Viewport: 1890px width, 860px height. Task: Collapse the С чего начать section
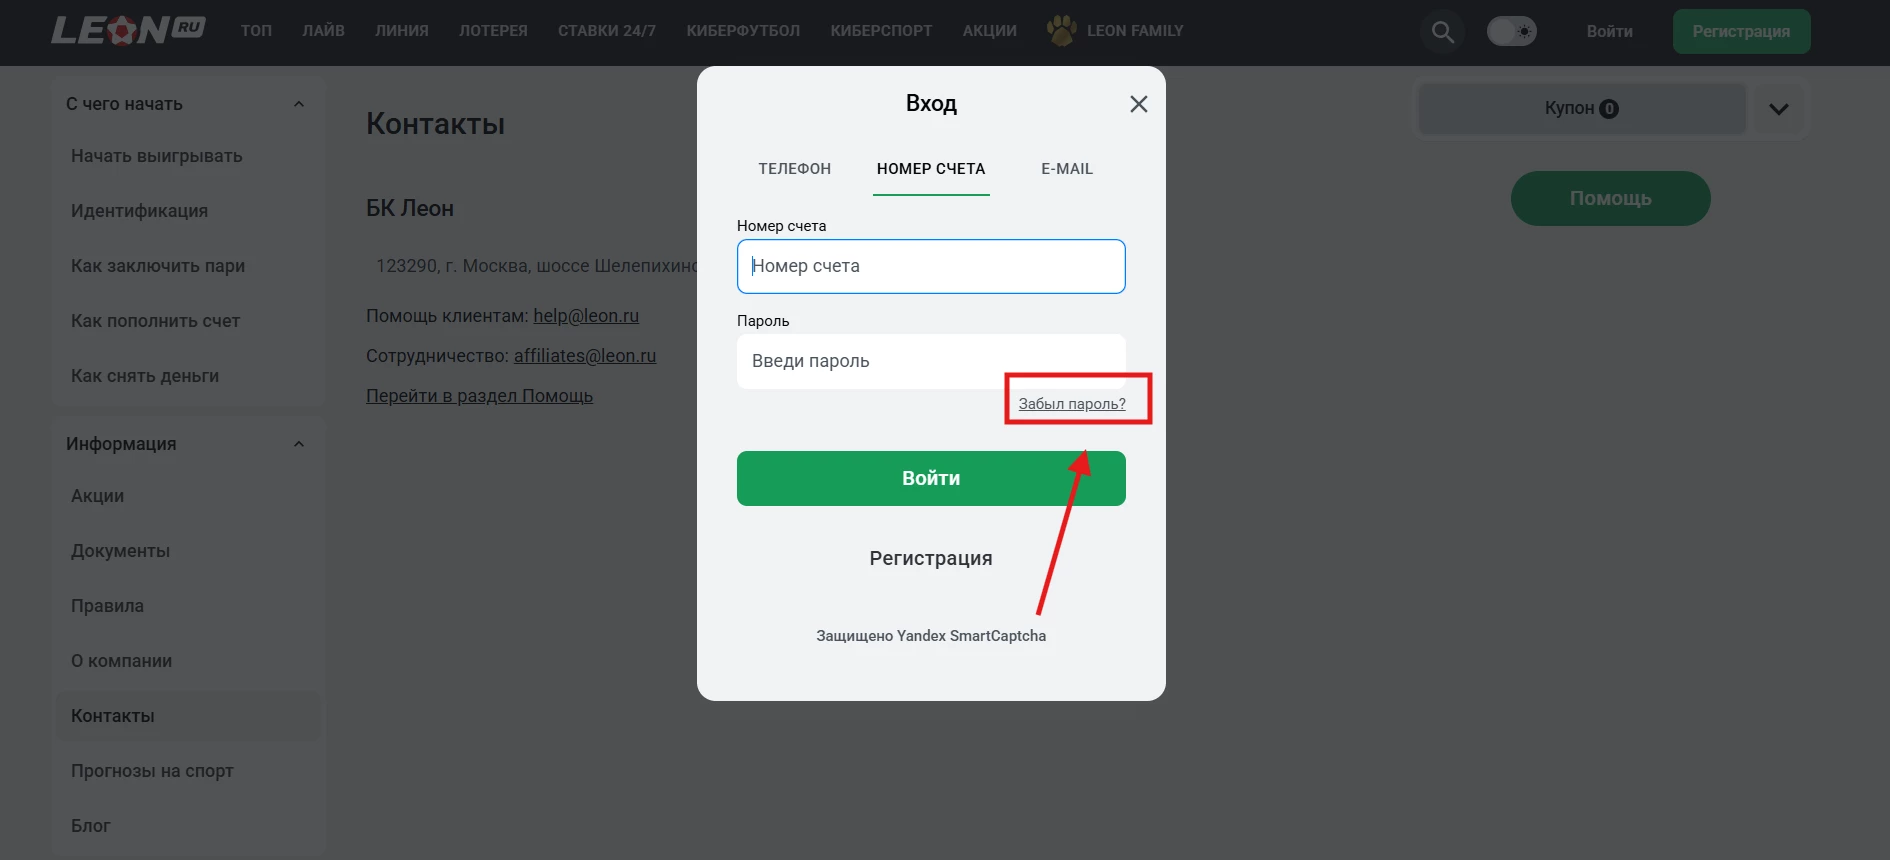click(298, 104)
